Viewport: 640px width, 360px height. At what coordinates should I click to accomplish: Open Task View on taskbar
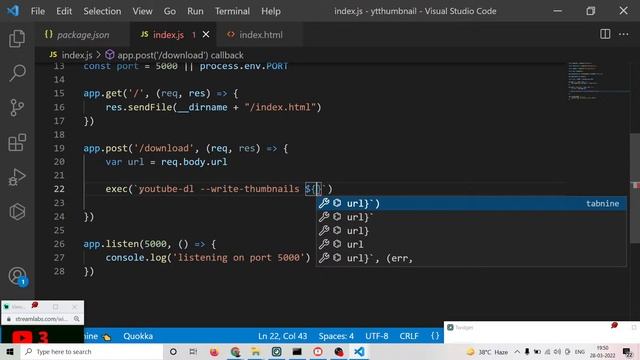(x=193, y=351)
